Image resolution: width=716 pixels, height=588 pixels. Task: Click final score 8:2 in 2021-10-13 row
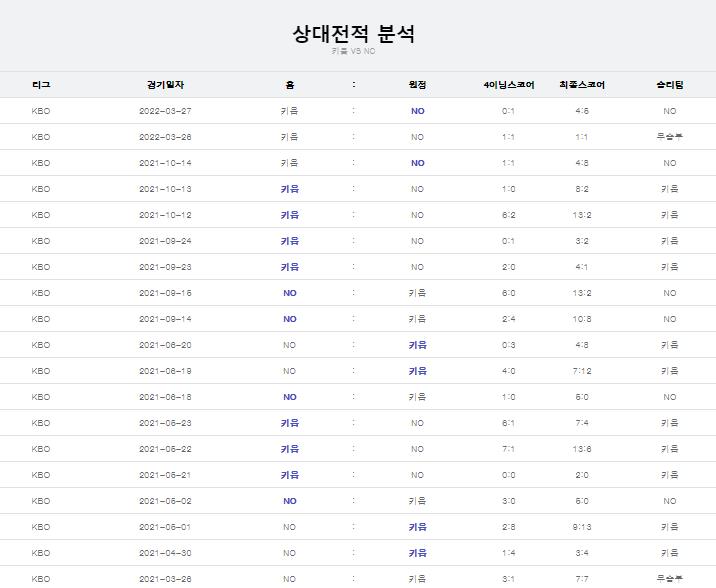coord(582,189)
